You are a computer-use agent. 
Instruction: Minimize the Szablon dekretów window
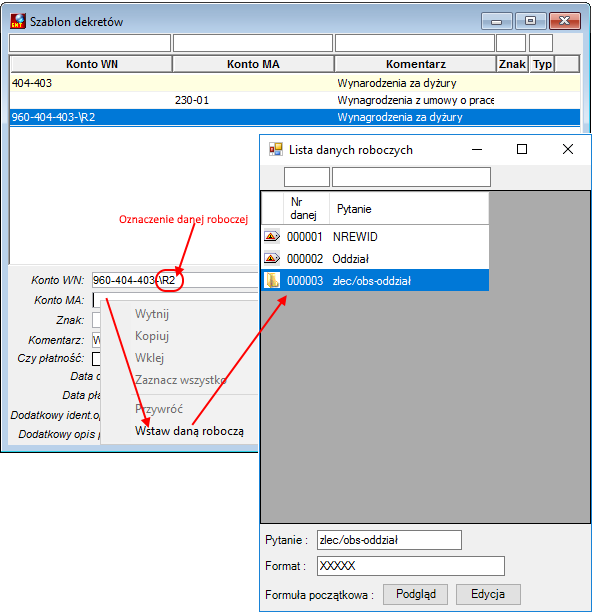tap(496, 21)
